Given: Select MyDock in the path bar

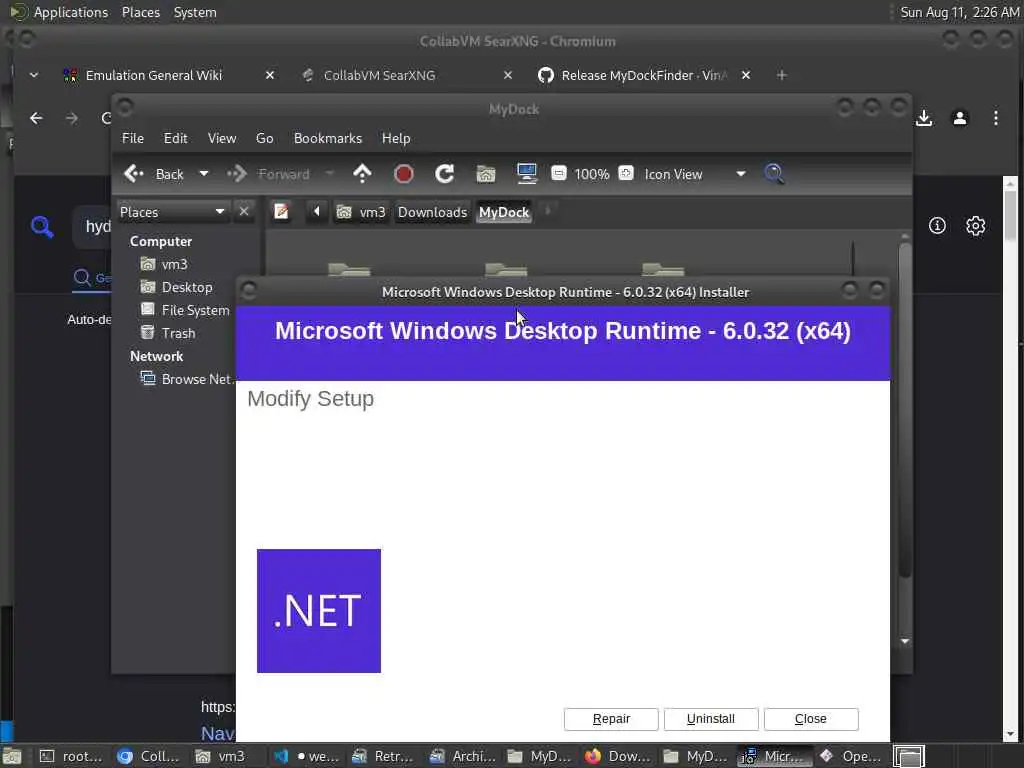Looking at the screenshot, I should 504,212.
